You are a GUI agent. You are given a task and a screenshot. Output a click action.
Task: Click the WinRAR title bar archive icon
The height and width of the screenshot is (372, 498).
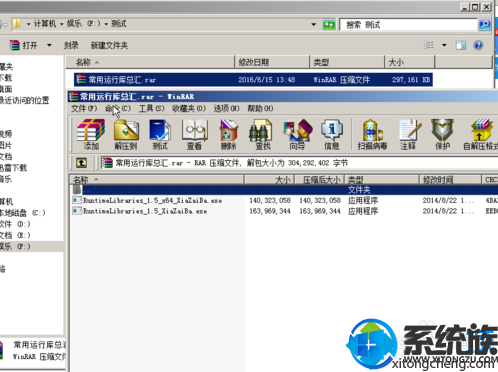(74, 96)
